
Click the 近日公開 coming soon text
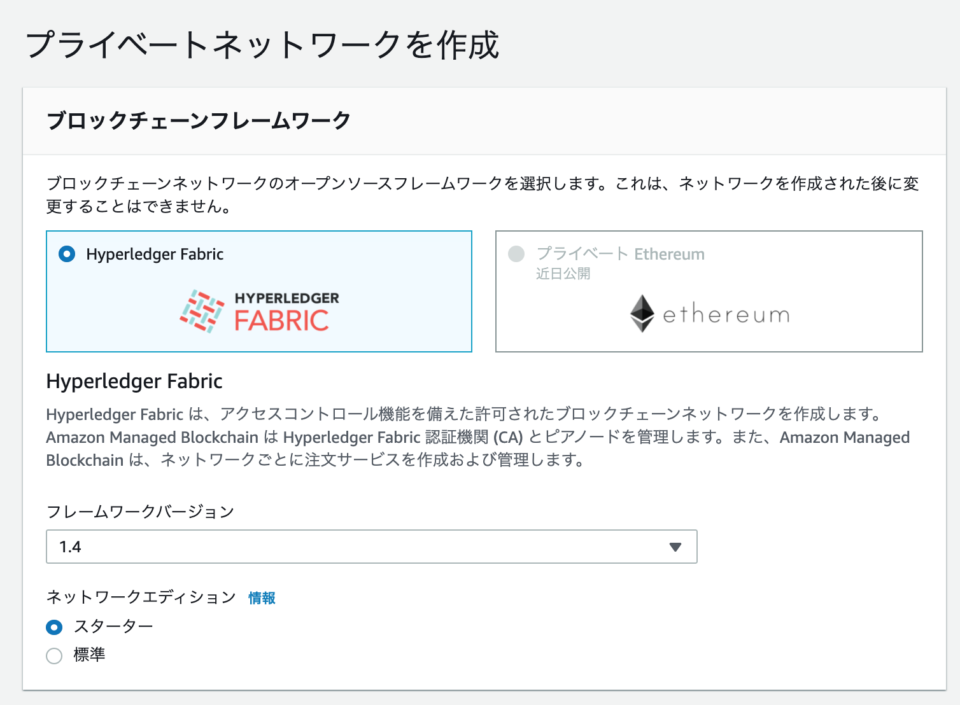click(x=563, y=274)
